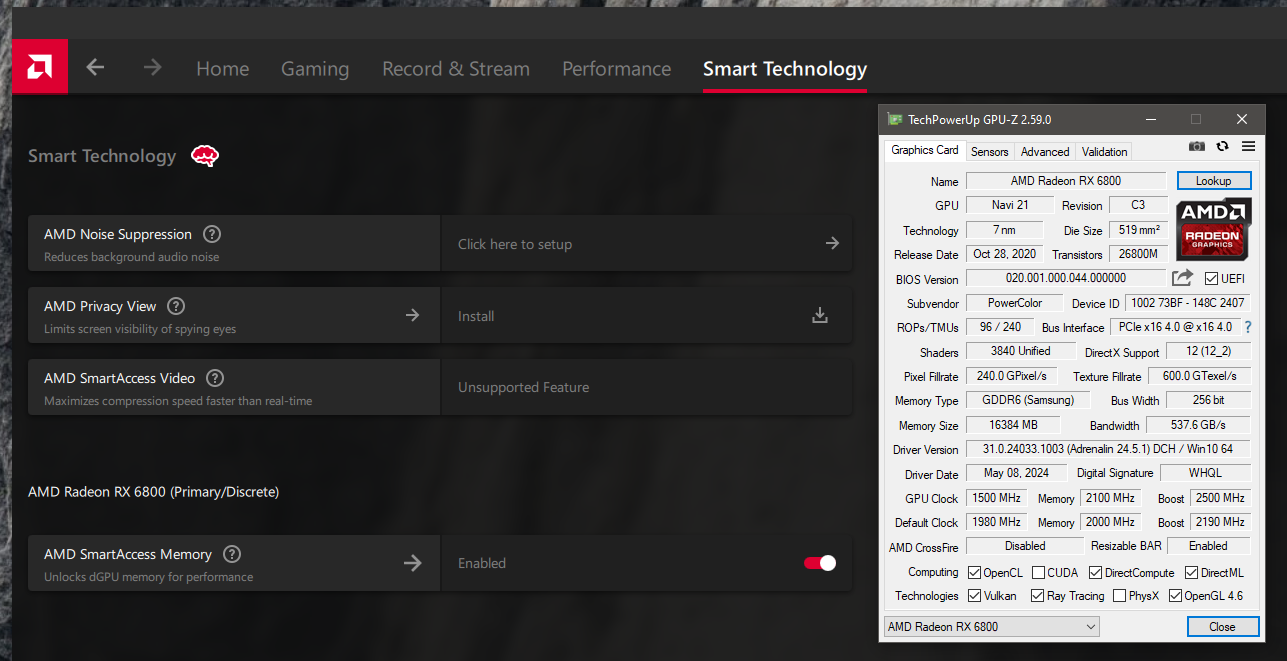Click the Bandwidth 537.6 GB/s field
1287x661 pixels.
click(1198, 425)
